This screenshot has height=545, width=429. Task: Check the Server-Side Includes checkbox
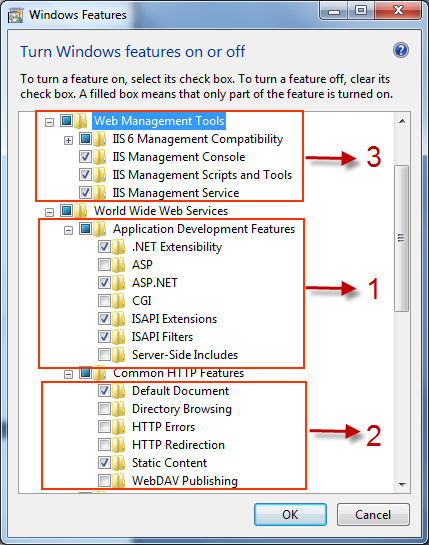pyautogui.click(x=104, y=355)
